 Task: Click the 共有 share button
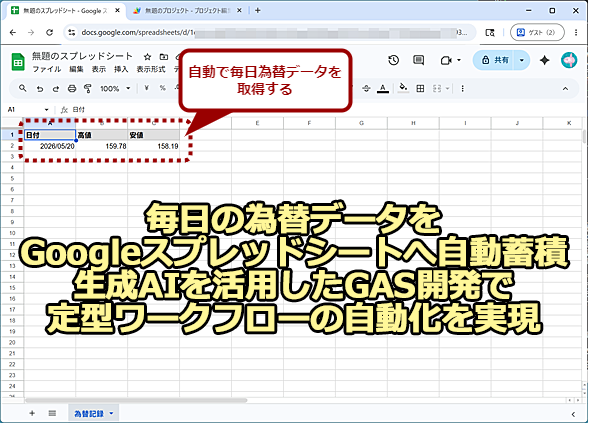(x=495, y=60)
